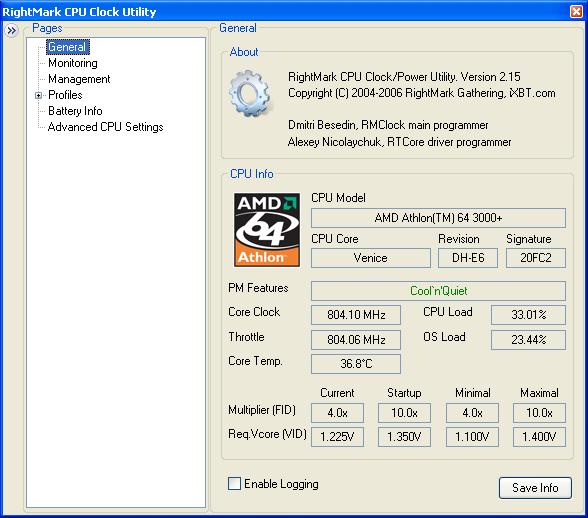Expand the Profiles tree node
Screen dimensions: 588x518
38,95
